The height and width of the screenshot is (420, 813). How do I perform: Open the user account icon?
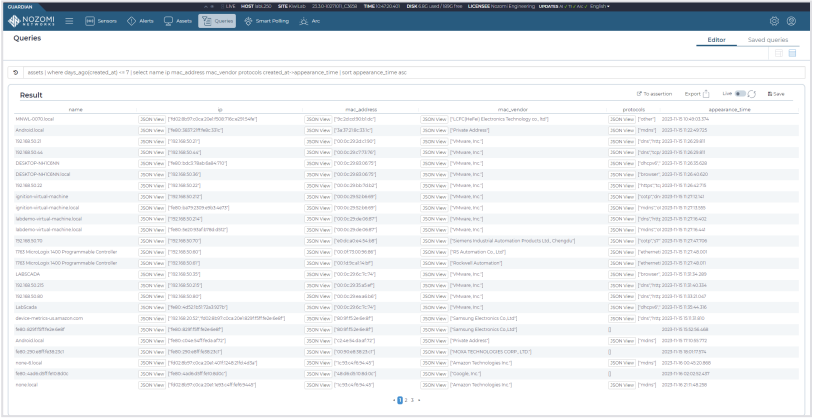[792, 20]
